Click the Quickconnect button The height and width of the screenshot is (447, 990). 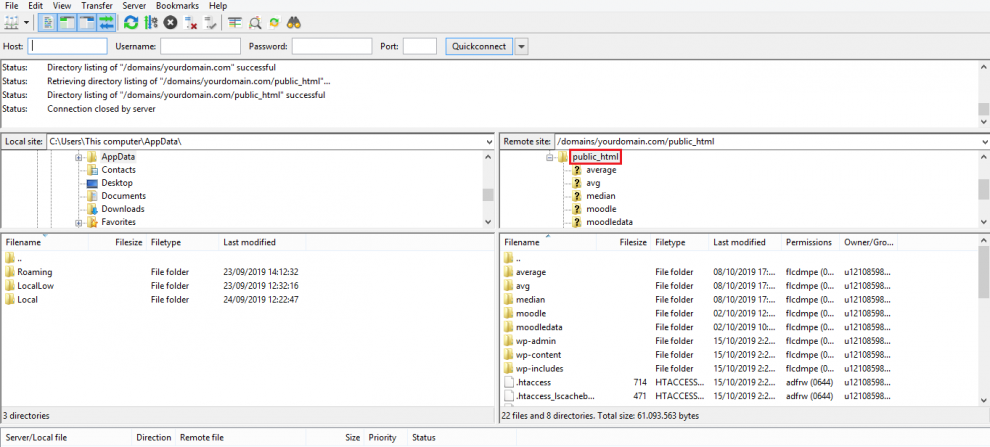479,46
